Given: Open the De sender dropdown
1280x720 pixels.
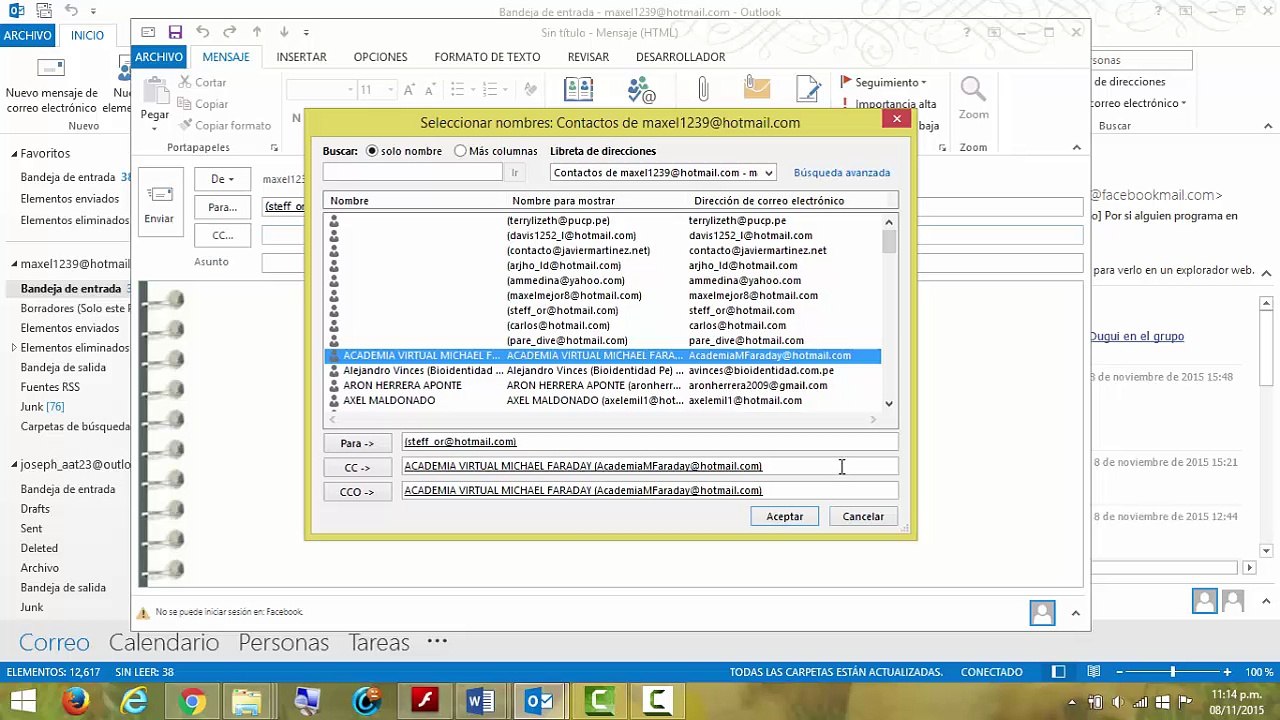Looking at the screenshot, I should [222, 179].
